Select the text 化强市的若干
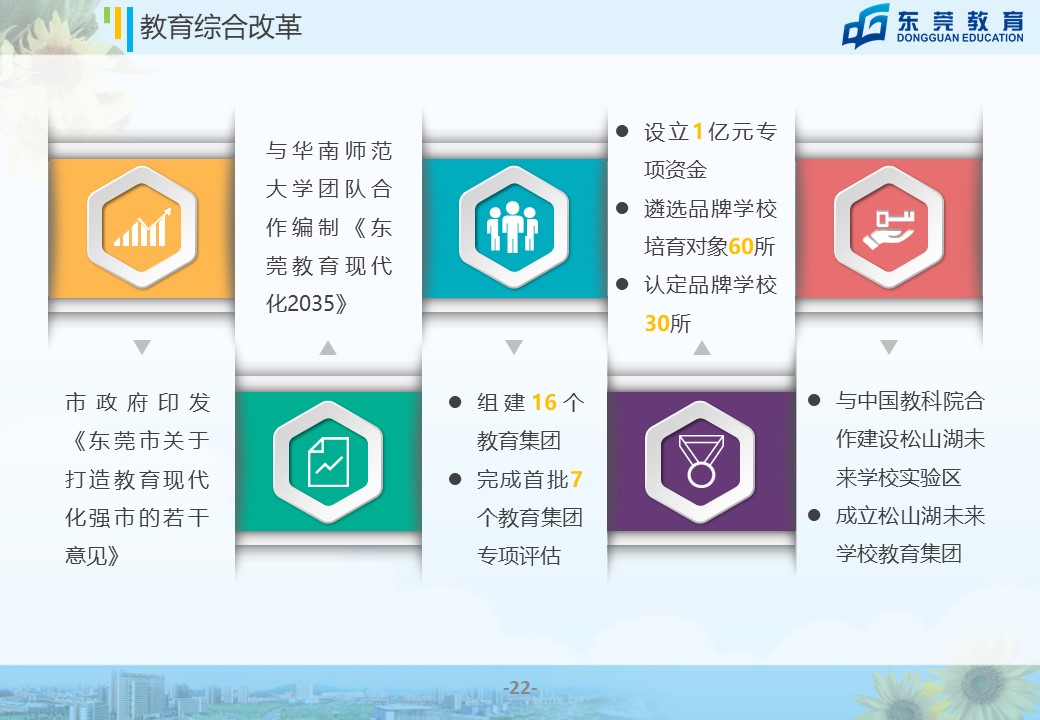Viewport: 1040px width, 720px height. tap(138, 518)
